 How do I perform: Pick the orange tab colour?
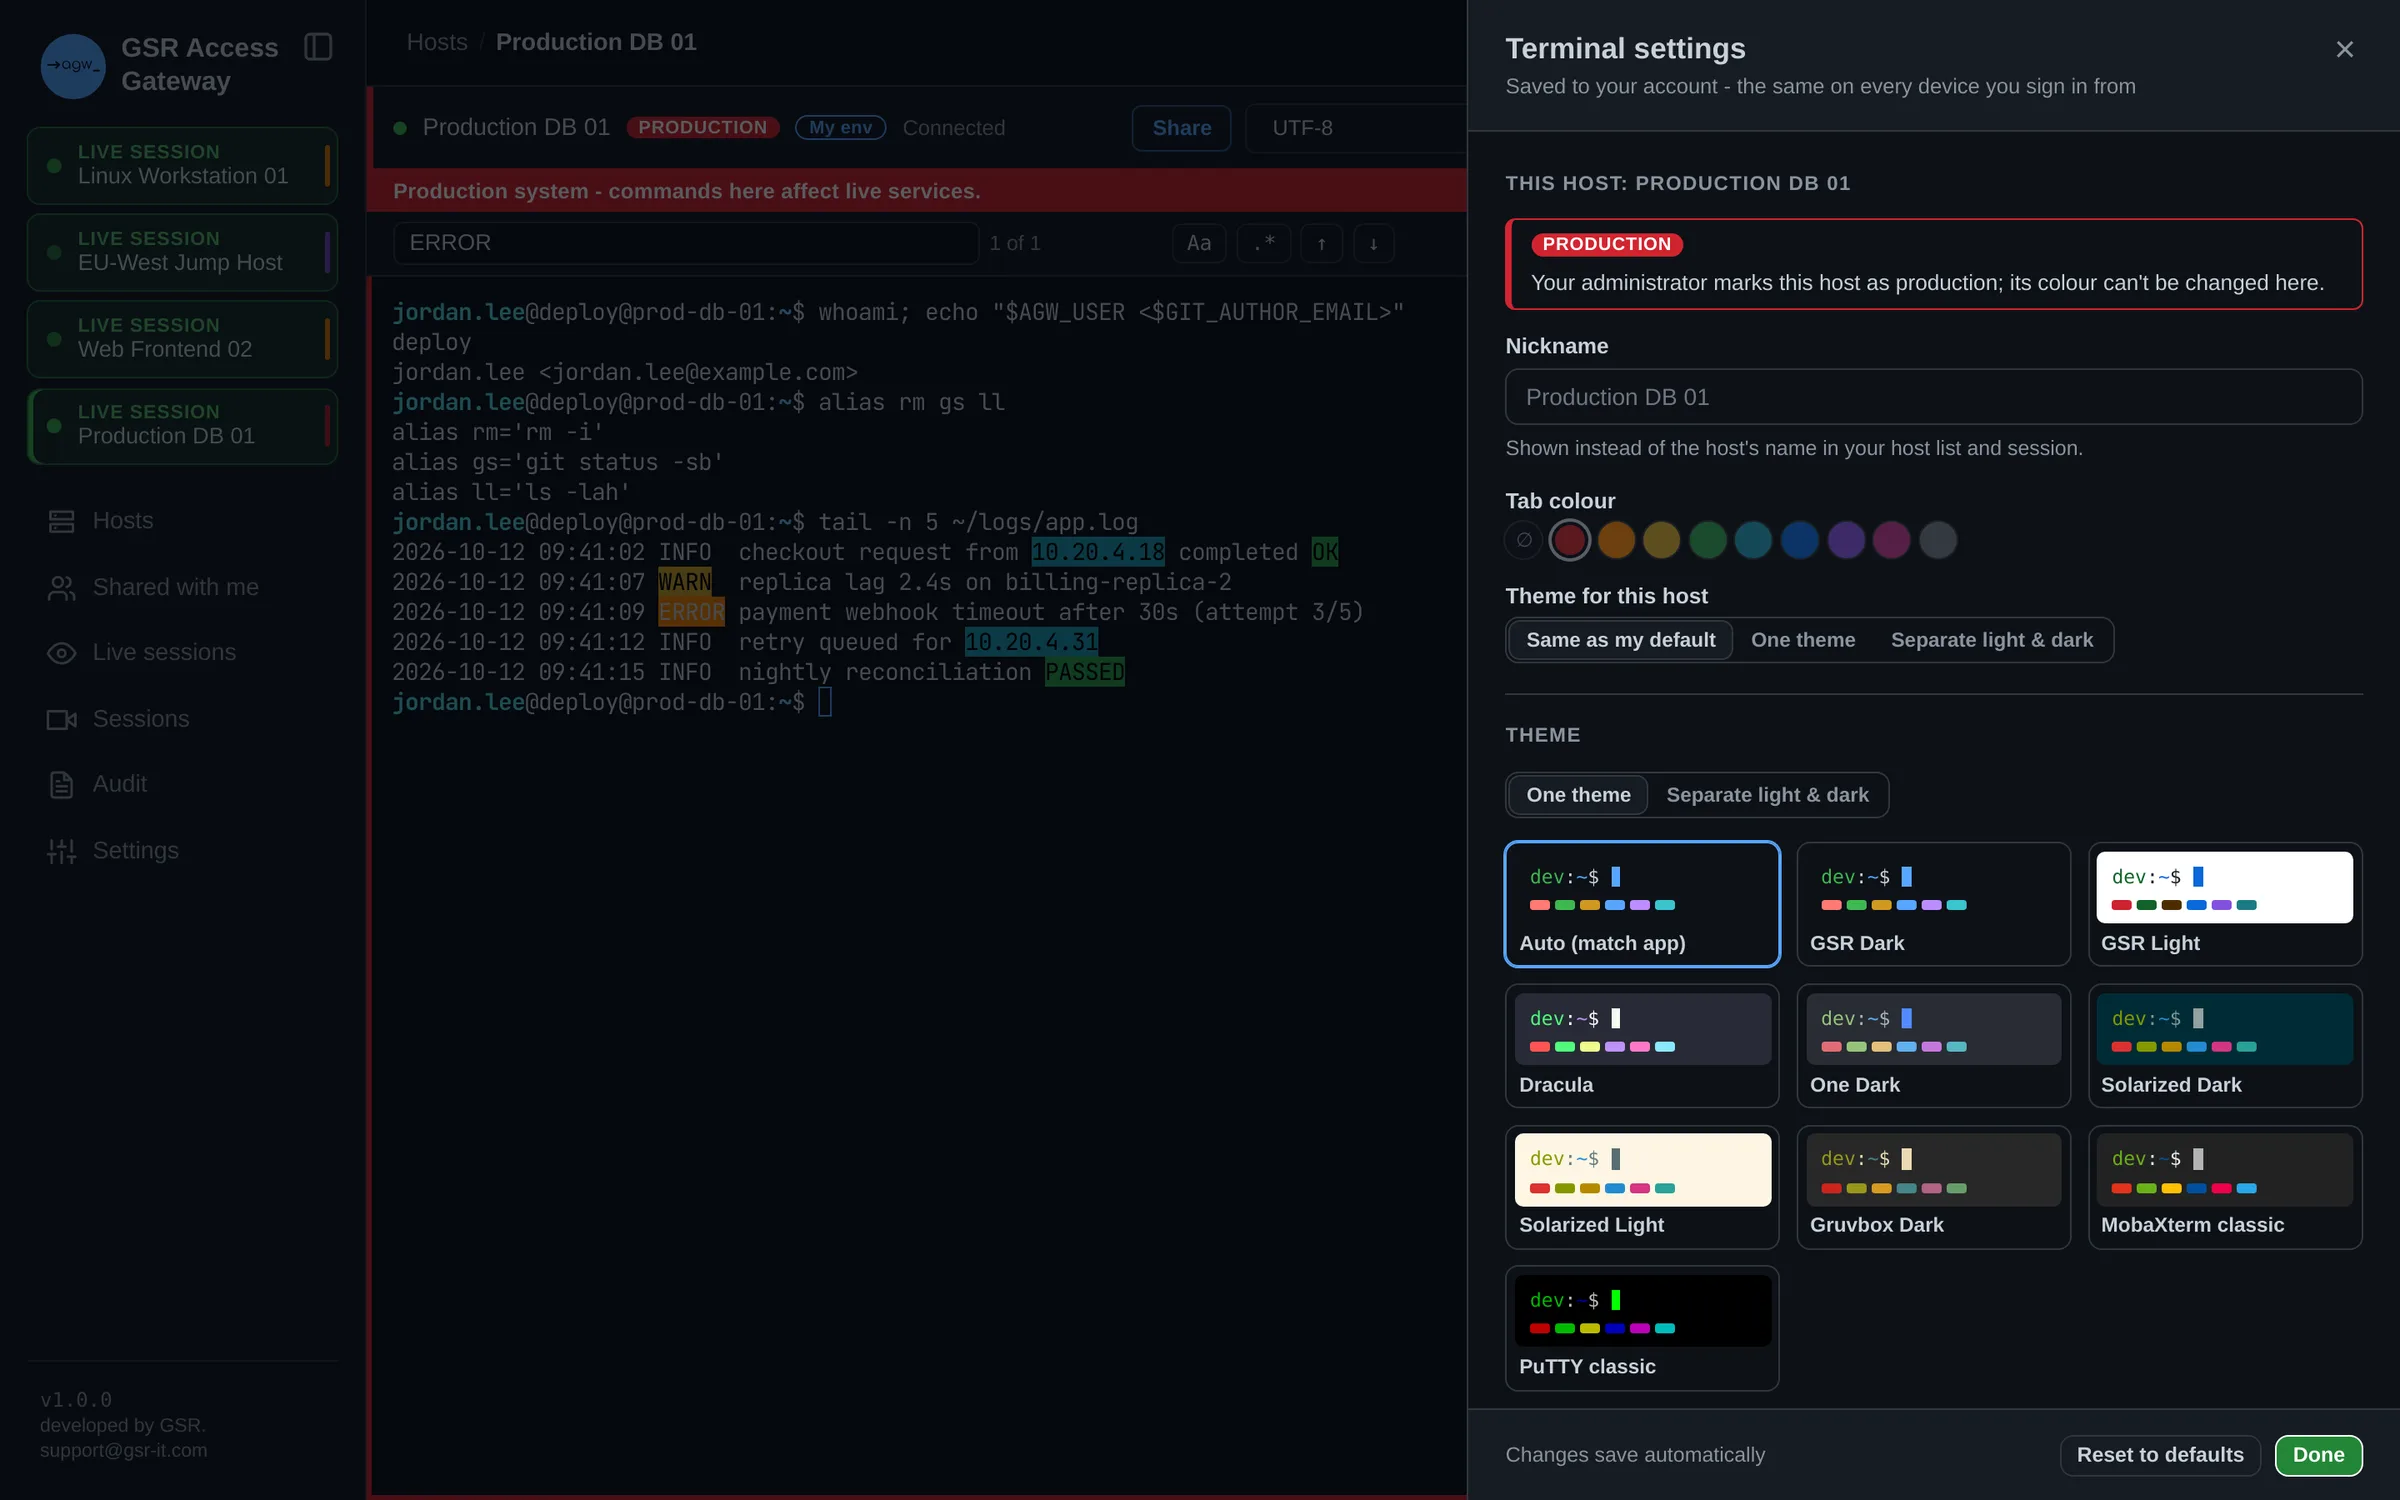point(1616,540)
